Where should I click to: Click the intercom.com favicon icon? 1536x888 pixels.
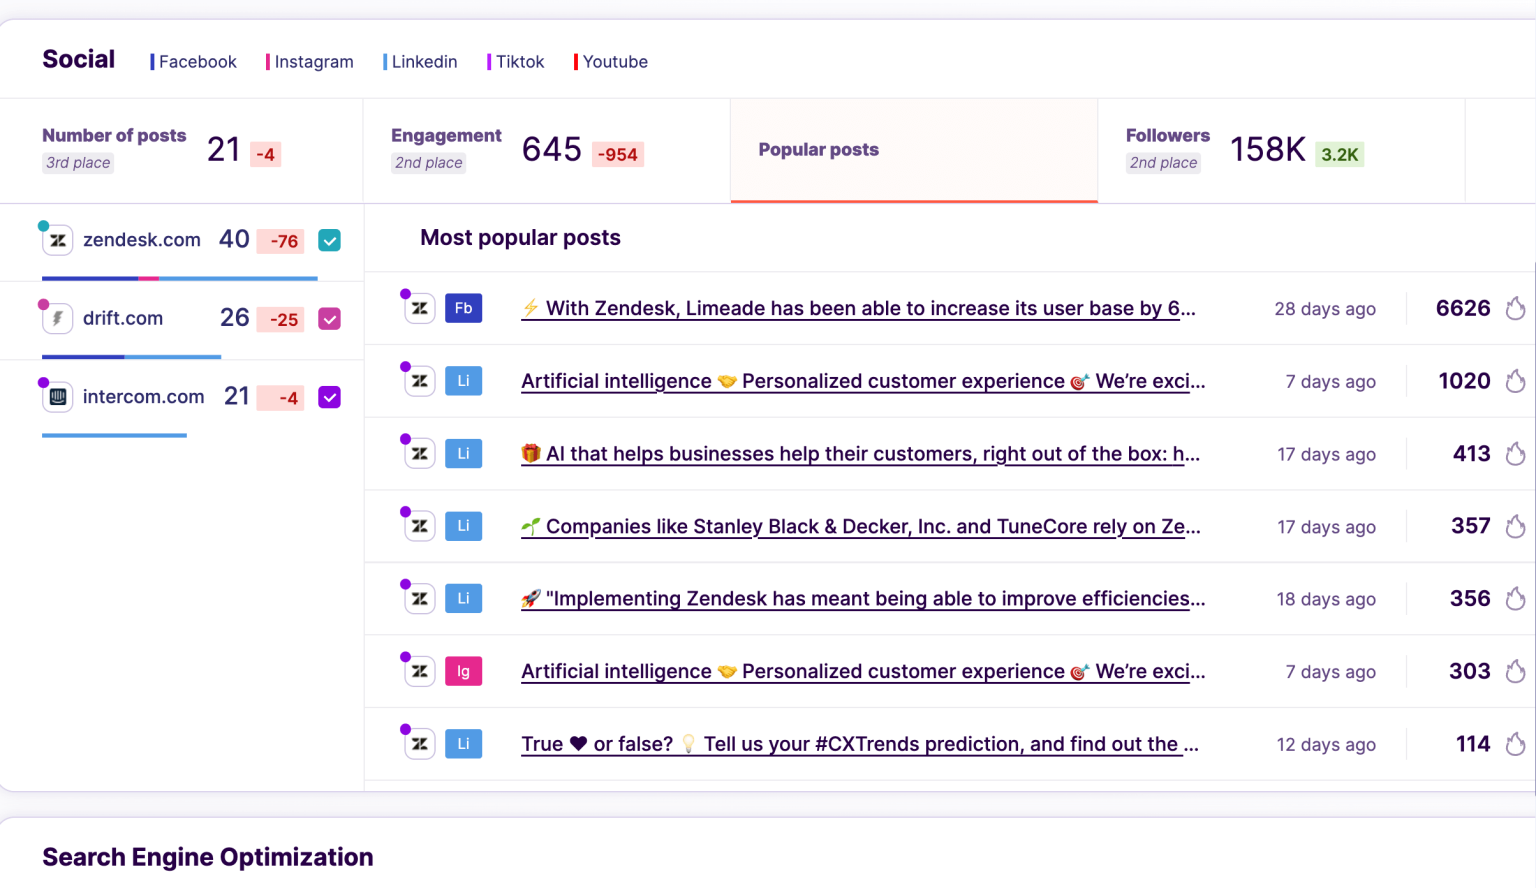point(57,396)
